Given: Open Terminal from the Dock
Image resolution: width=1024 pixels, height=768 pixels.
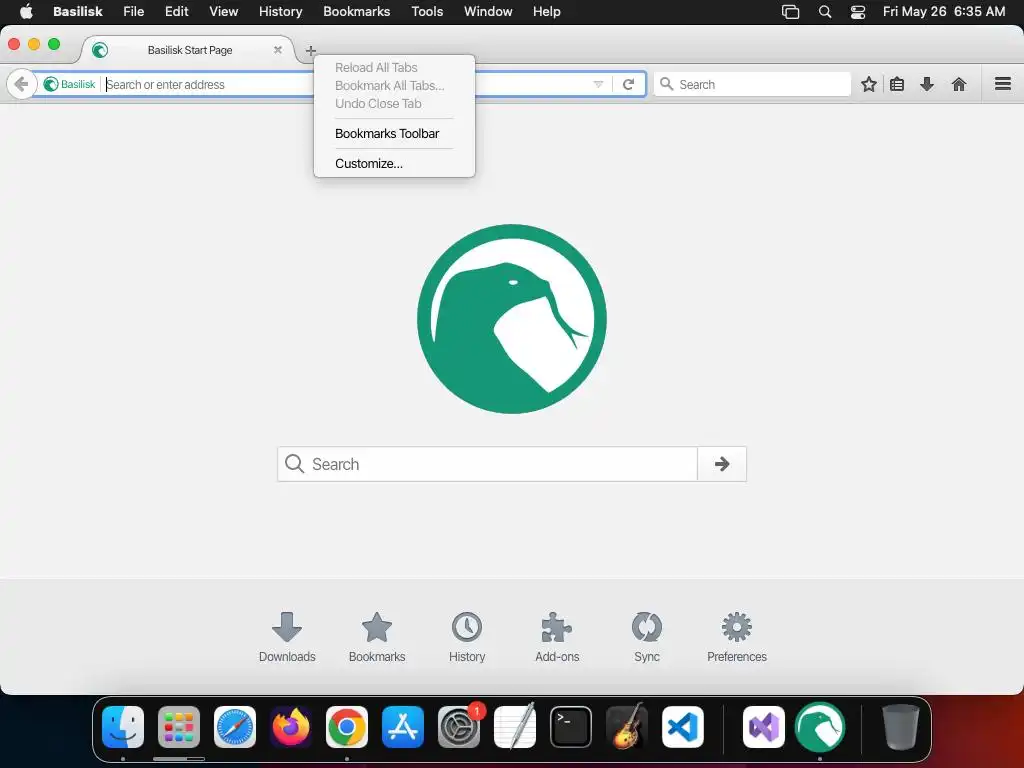Looking at the screenshot, I should [x=571, y=727].
